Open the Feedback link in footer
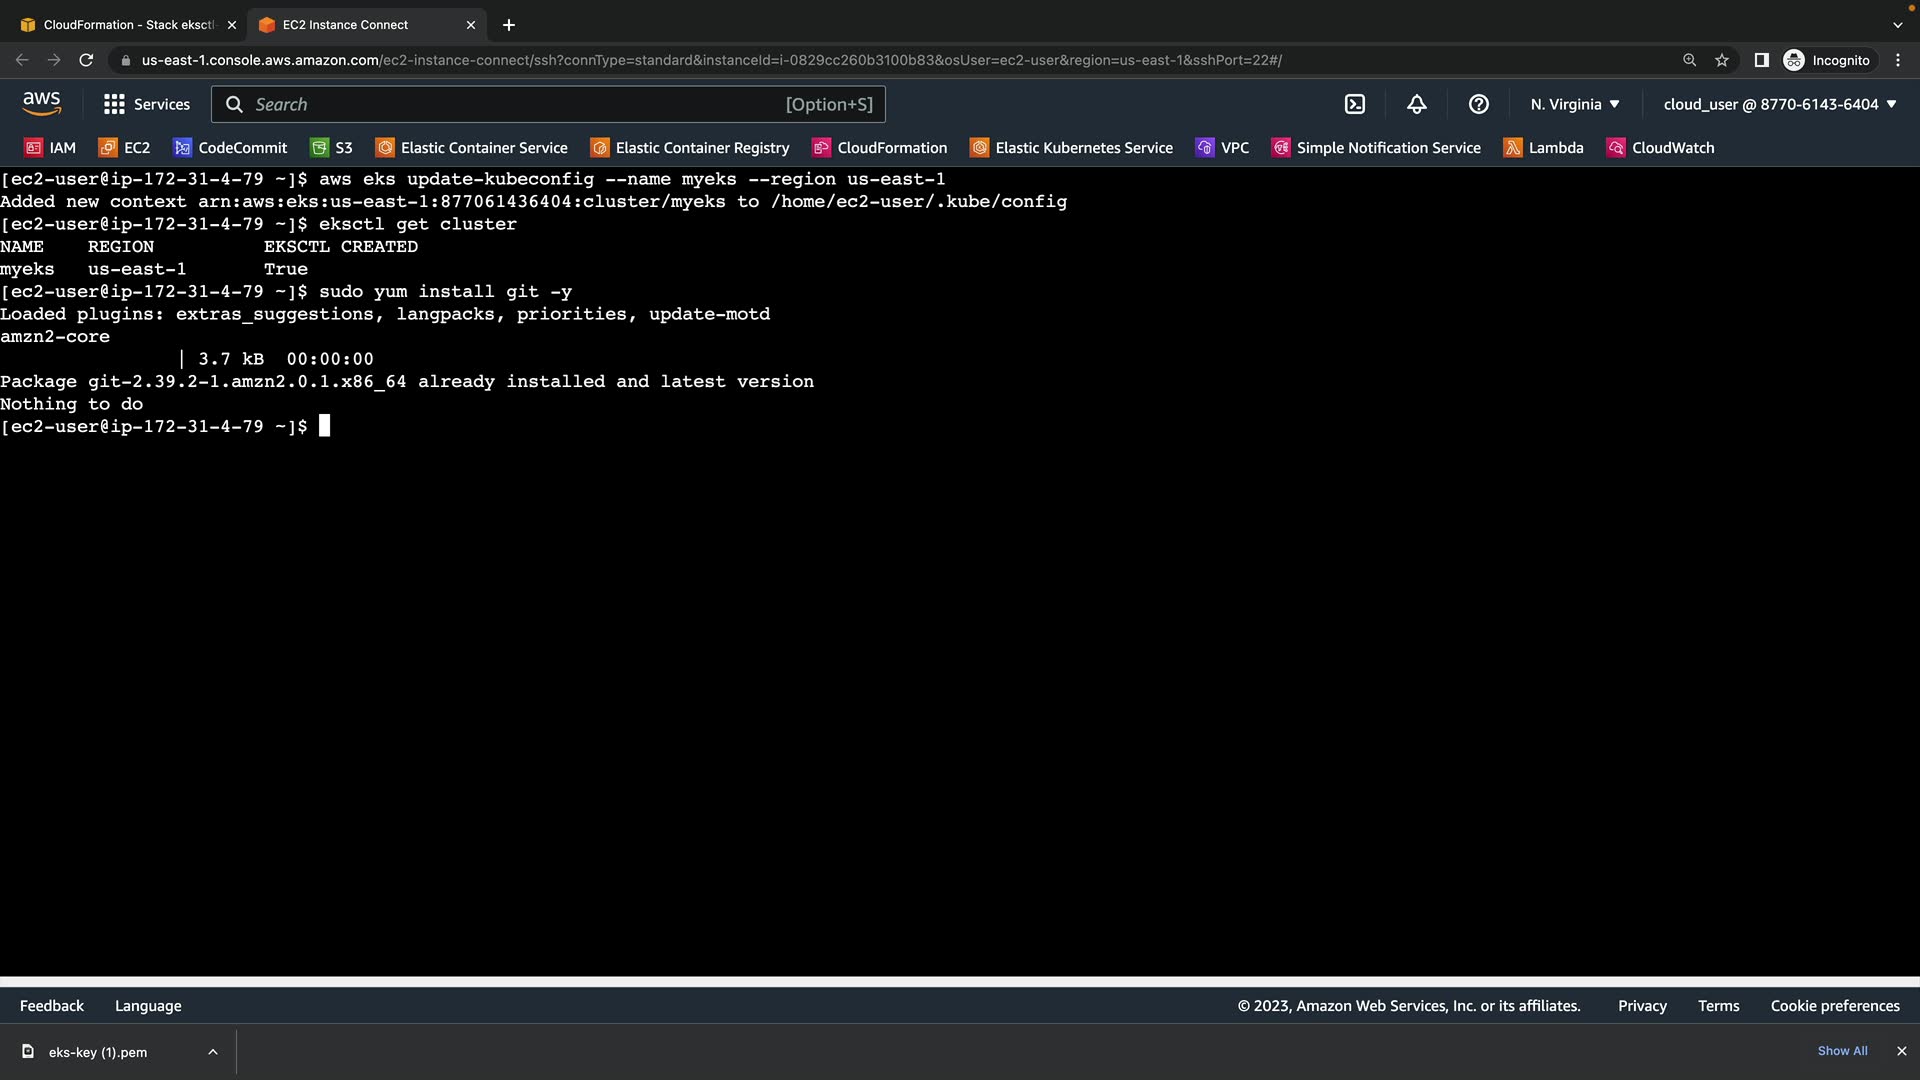Screen dimensions: 1920x1080 click(x=52, y=1006)
